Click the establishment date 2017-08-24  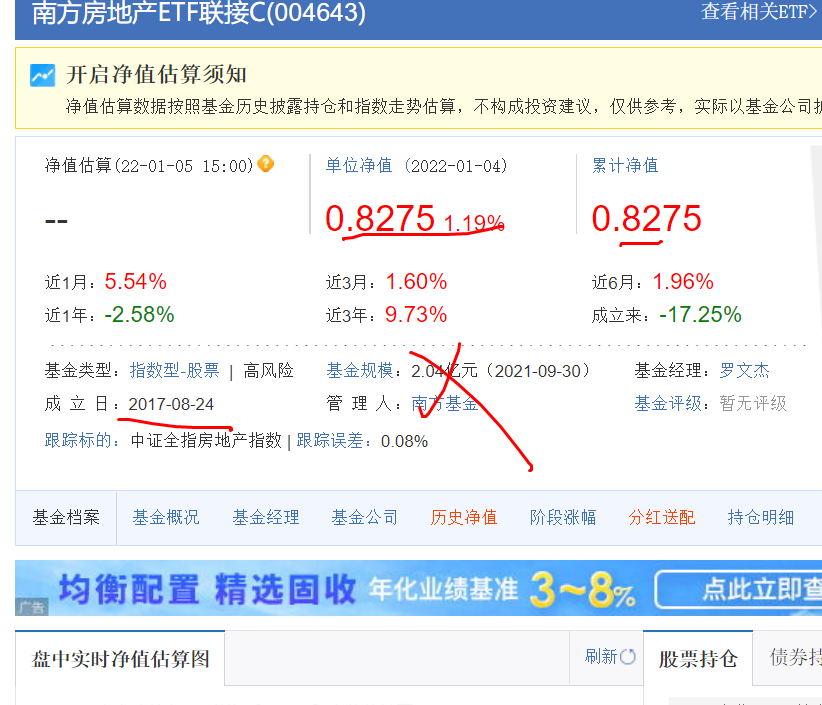[x=171, y=404]
